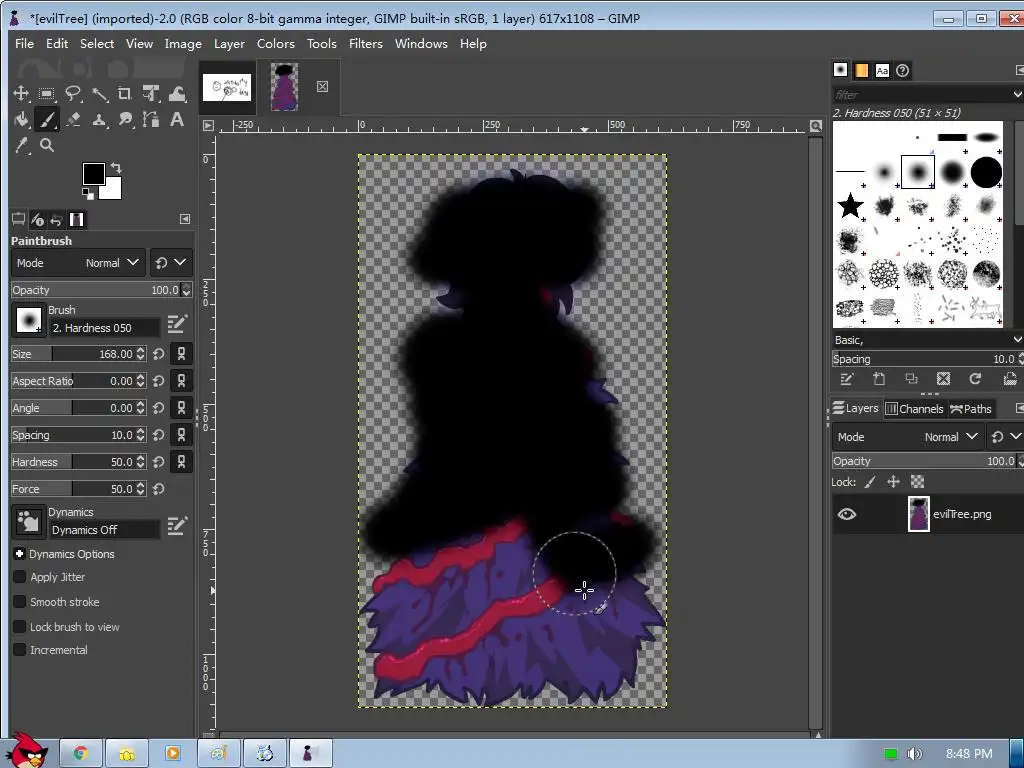Viewport: 1024px width, 768px height.
Task: Reset colors to default black and white
Action: (x=88, y=193)
